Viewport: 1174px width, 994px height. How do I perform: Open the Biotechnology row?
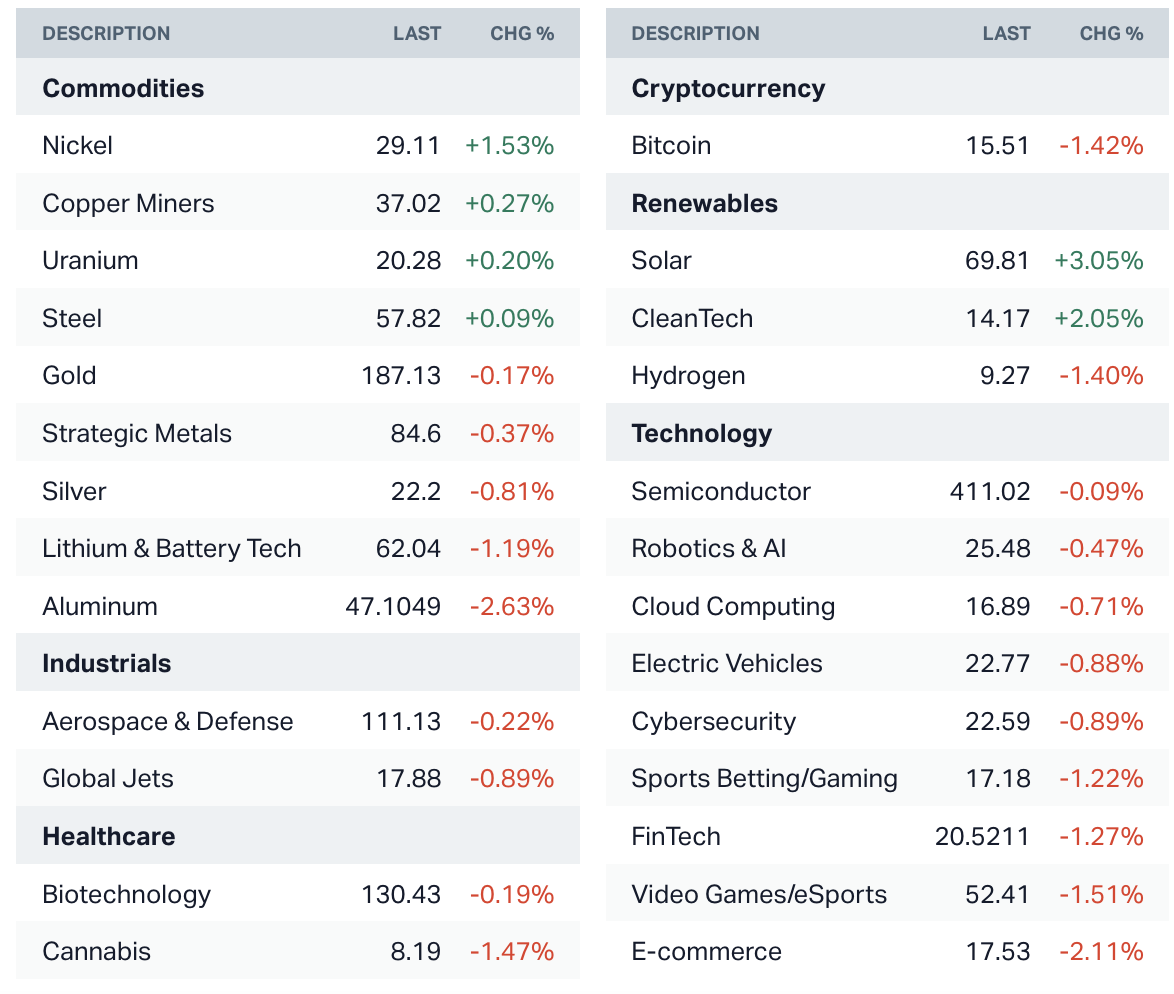pos(126,895)
